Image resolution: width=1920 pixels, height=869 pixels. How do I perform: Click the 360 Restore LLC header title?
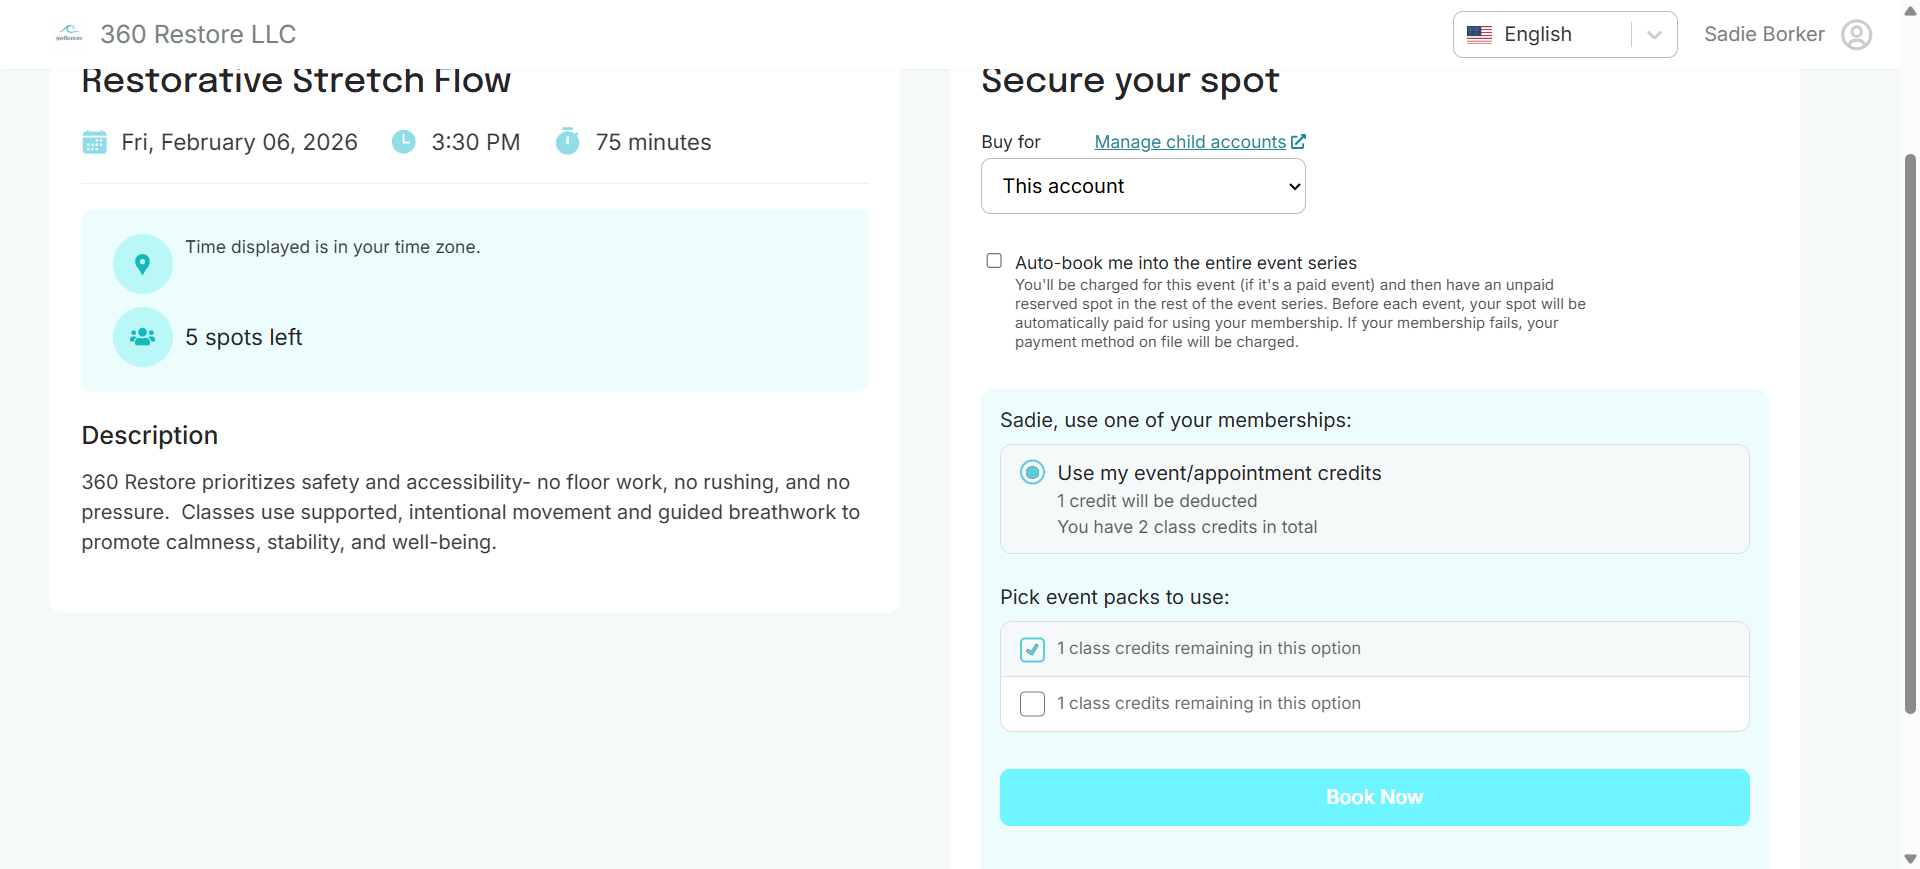(x=197, y=33)
